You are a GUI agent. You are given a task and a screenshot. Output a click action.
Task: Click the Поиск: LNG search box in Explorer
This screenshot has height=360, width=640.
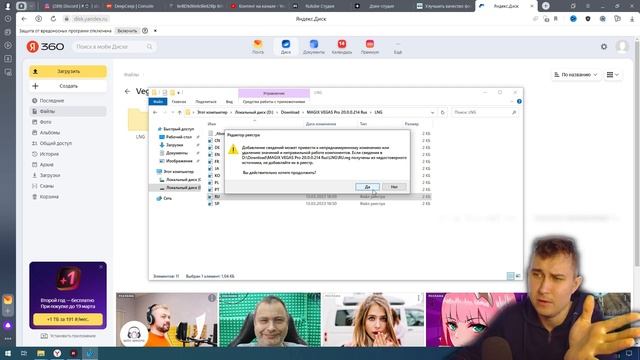tap(484, 112)
